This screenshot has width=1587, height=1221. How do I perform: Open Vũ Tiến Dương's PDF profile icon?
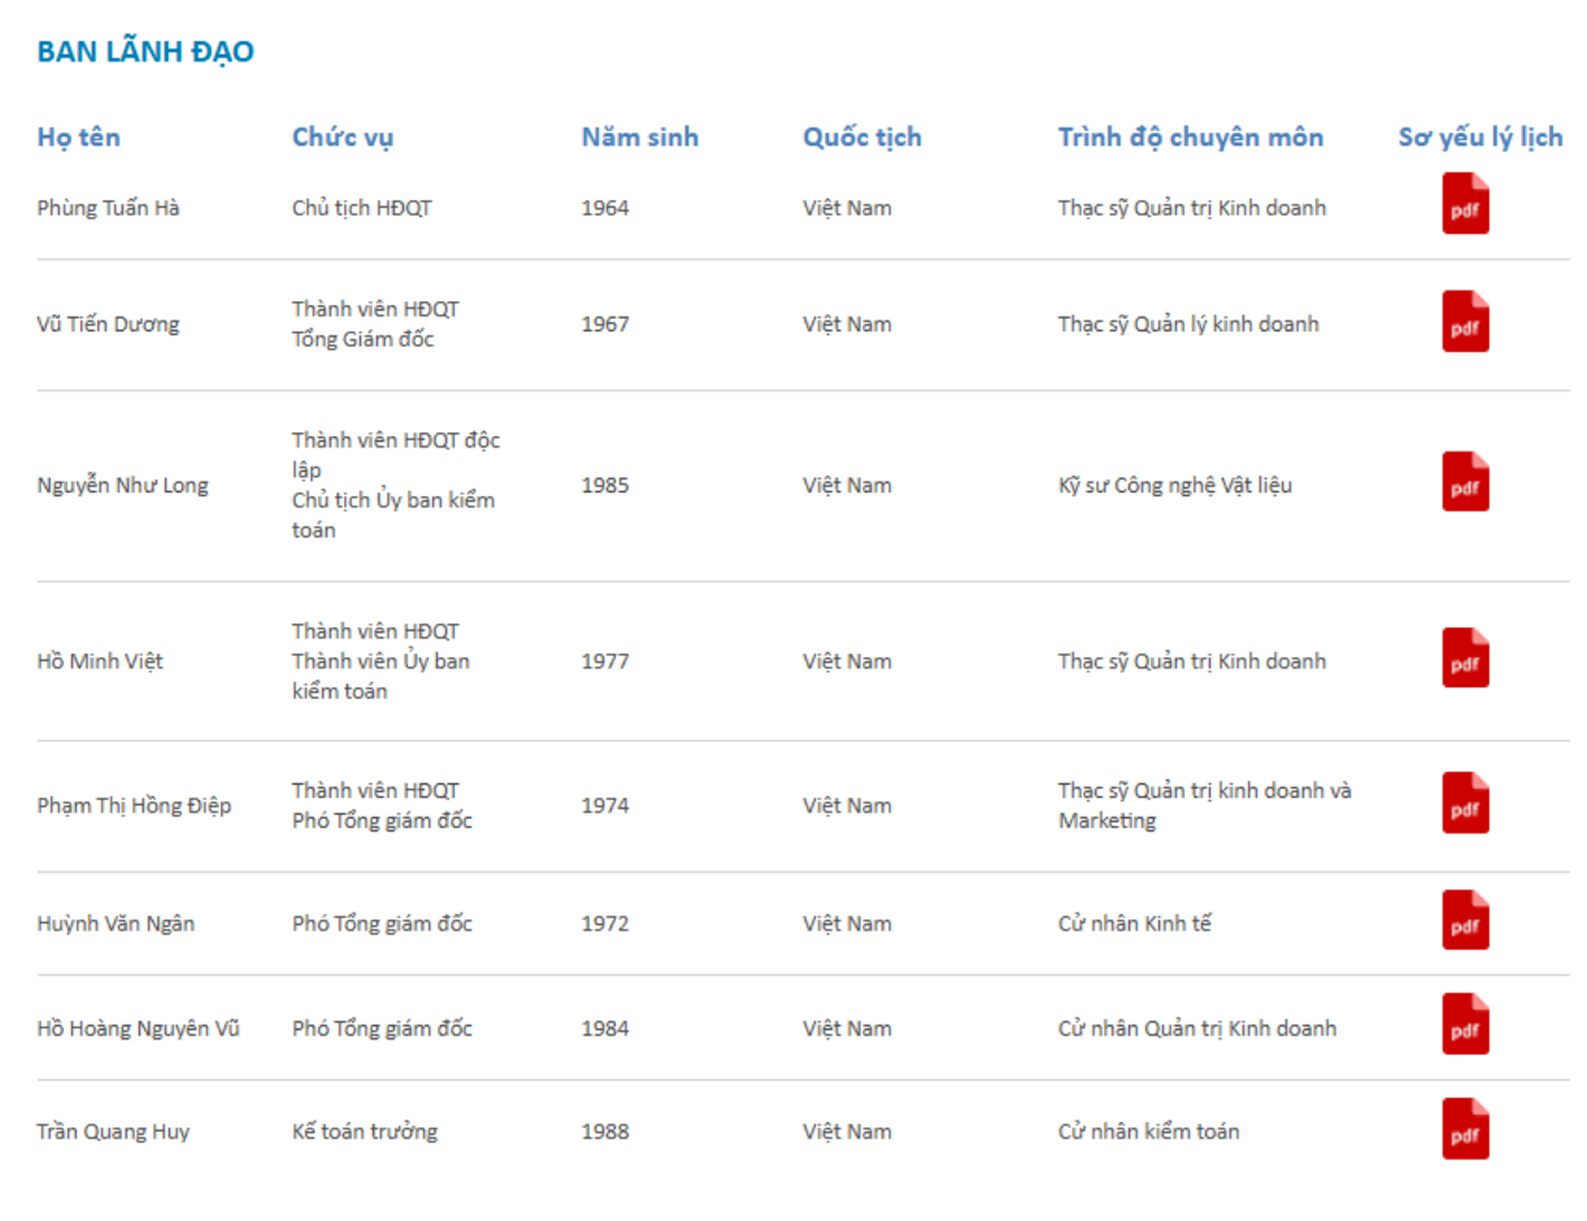pos(1464,322)
